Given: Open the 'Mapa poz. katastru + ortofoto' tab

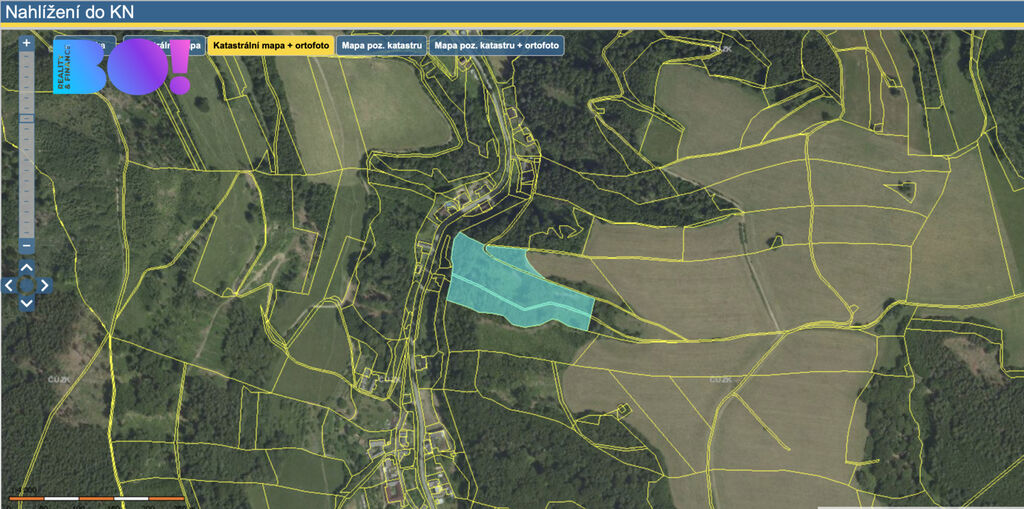Looking at the screenshot, I should (x=496, y=46).
